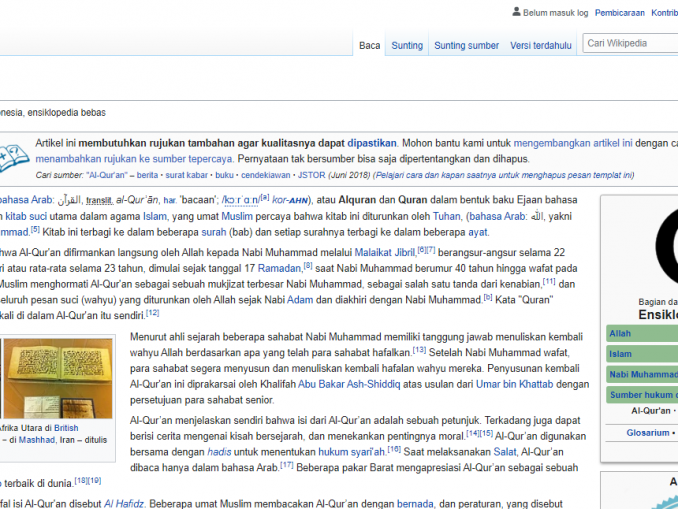Click the note [b] reference
The image size is (678, 509).
pos(488,297)
